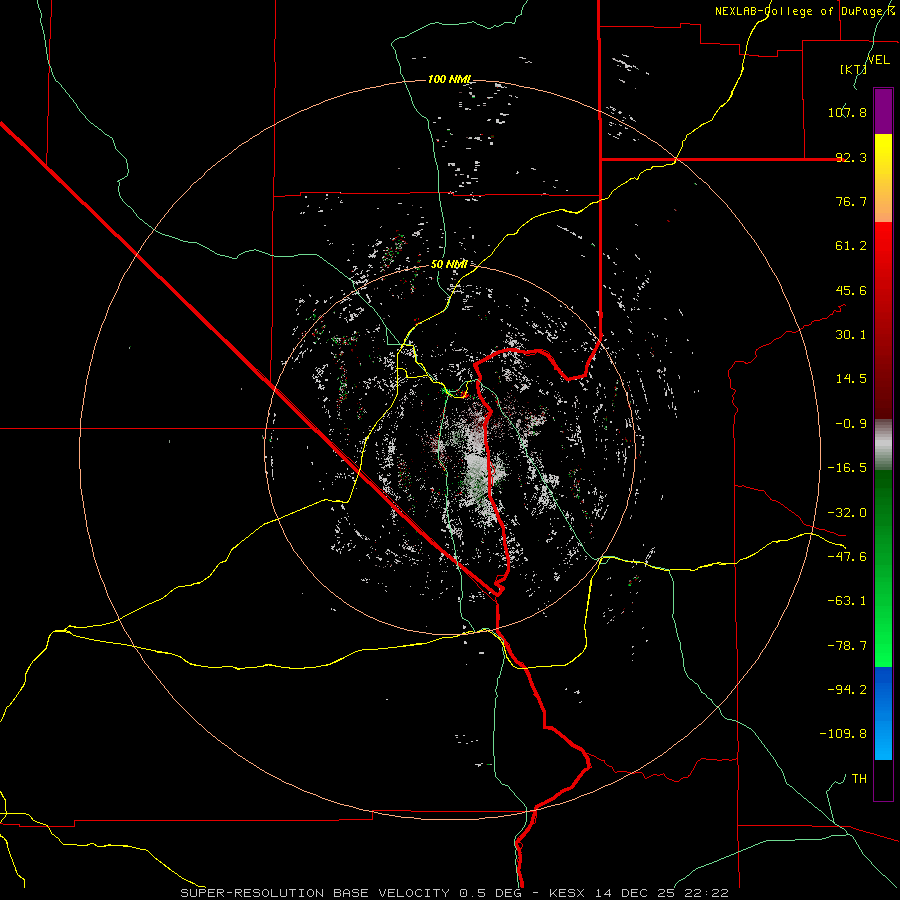
Task: Select the 50 NMI range ring label
Action: pyautogui.click(x=449, y=264)
